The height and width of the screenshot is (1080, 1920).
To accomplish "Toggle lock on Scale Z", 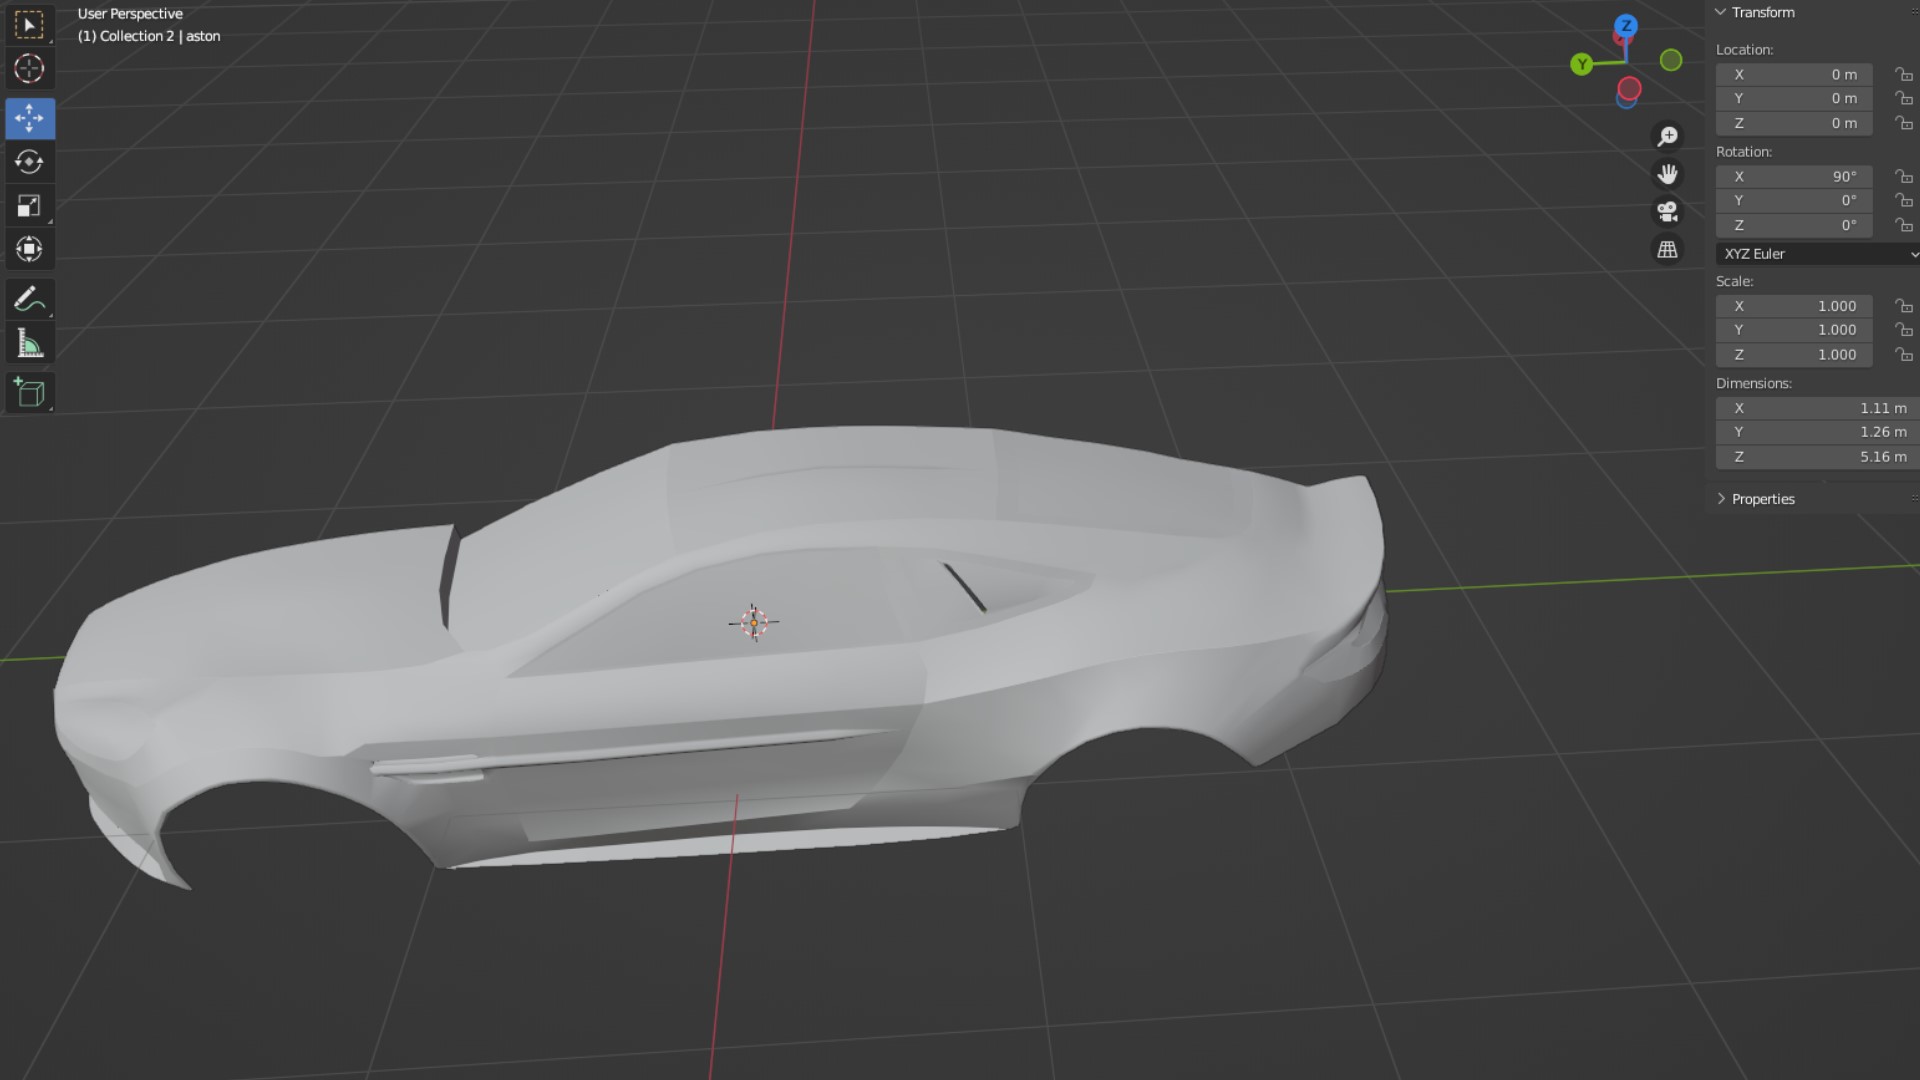I will click(1904, 355).
